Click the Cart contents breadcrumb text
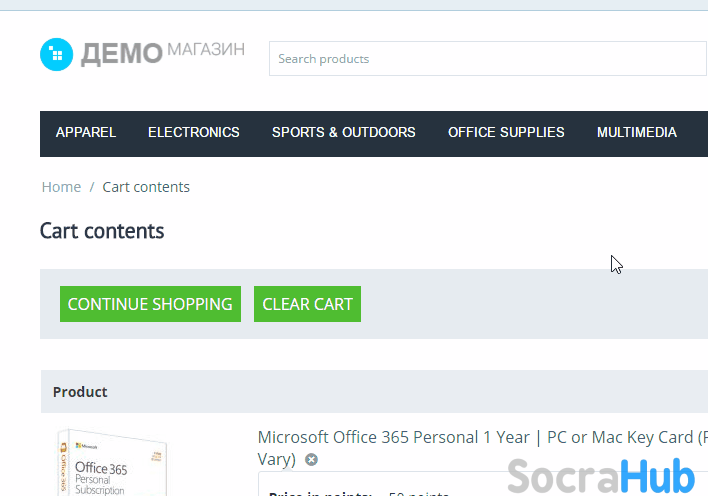The height and width of the screenshot is (496, 708). 146,187
